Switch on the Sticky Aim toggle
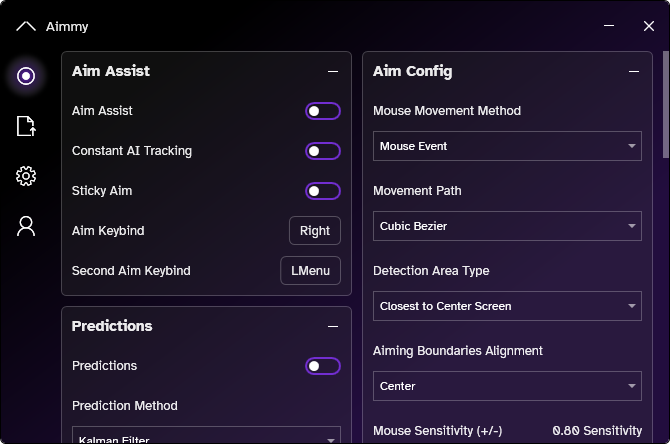Image resolution: width=670 pixels, height=444 pixels. pos(323,191)
